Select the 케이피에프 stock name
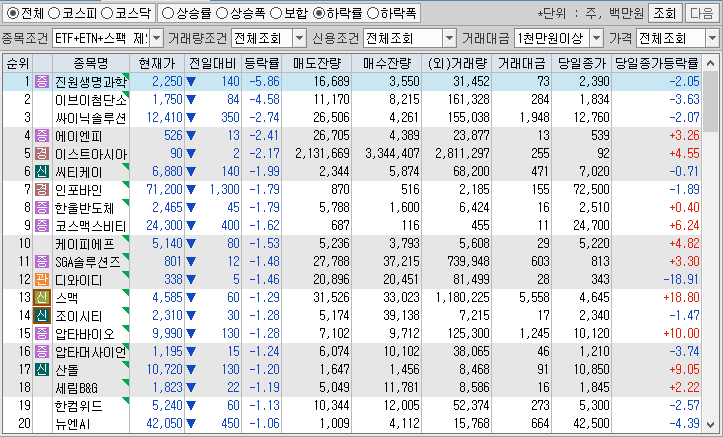Image resolution: width=723 pixels, height=437 pixels. coord(84,243)
